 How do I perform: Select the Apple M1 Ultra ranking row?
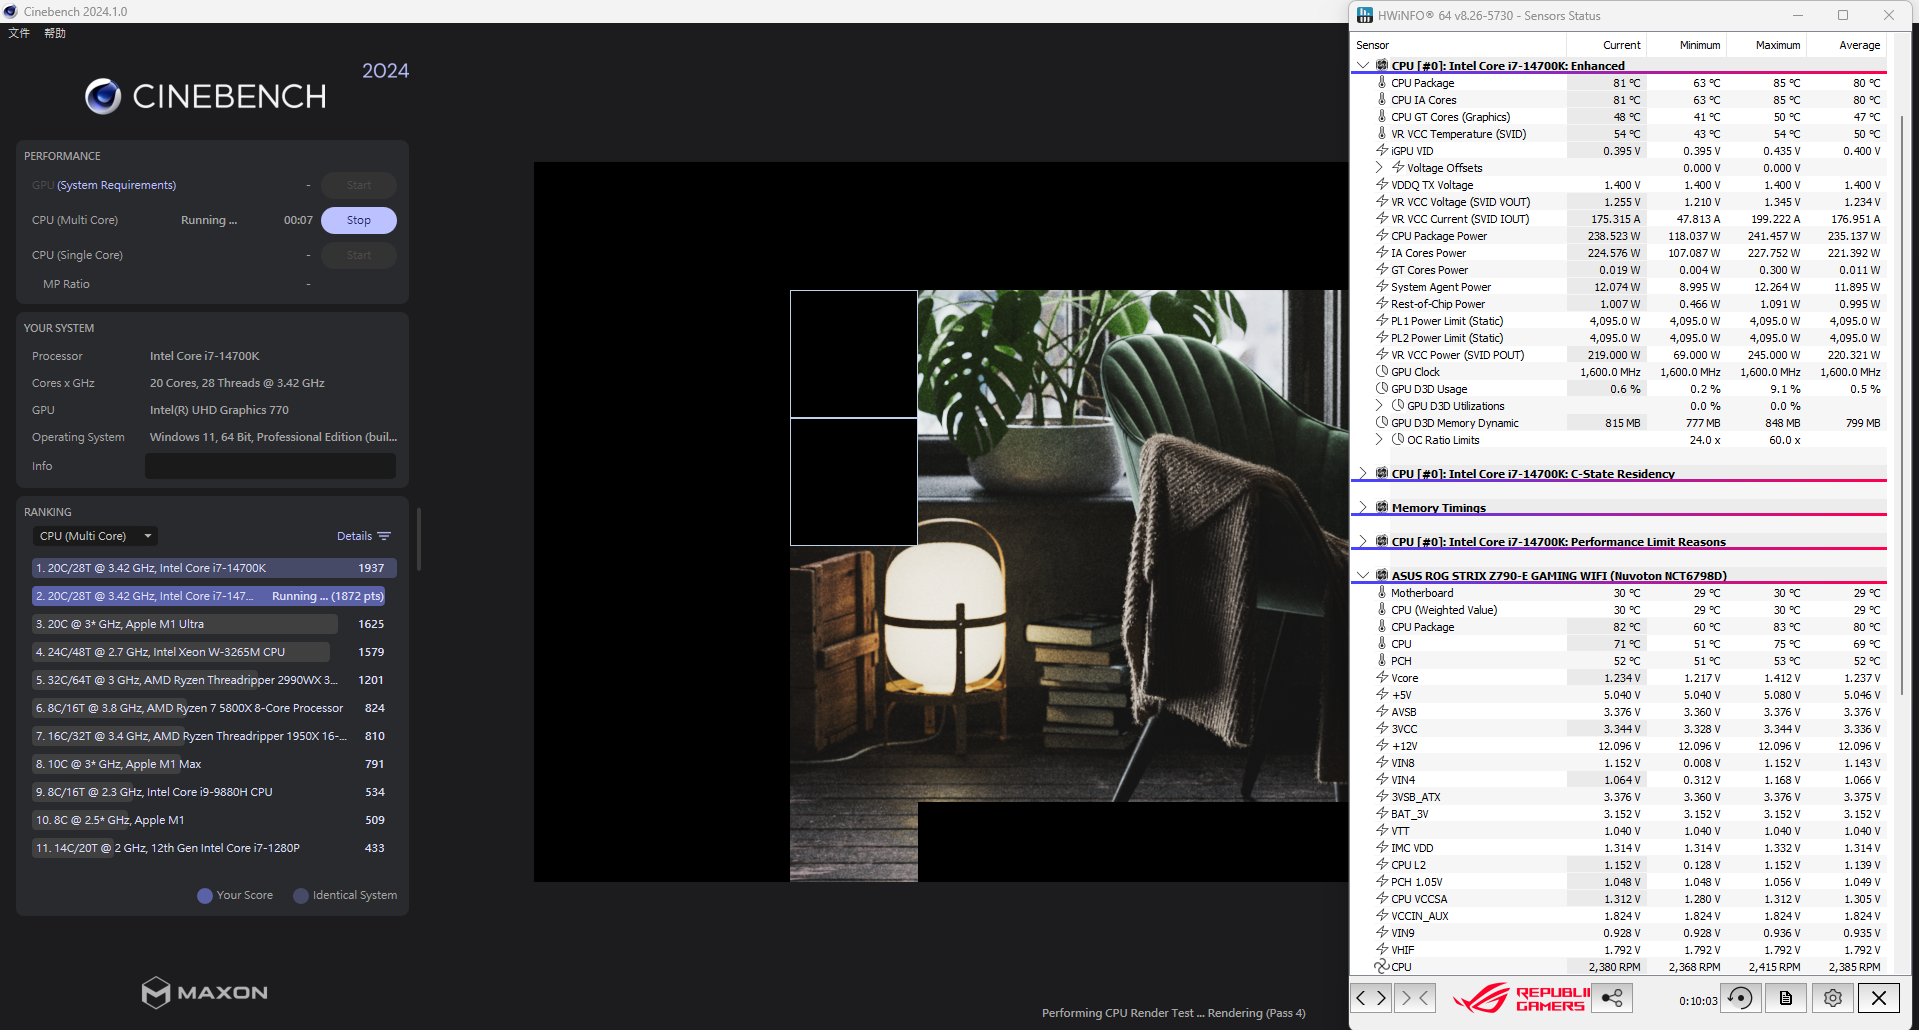(214, 624)
